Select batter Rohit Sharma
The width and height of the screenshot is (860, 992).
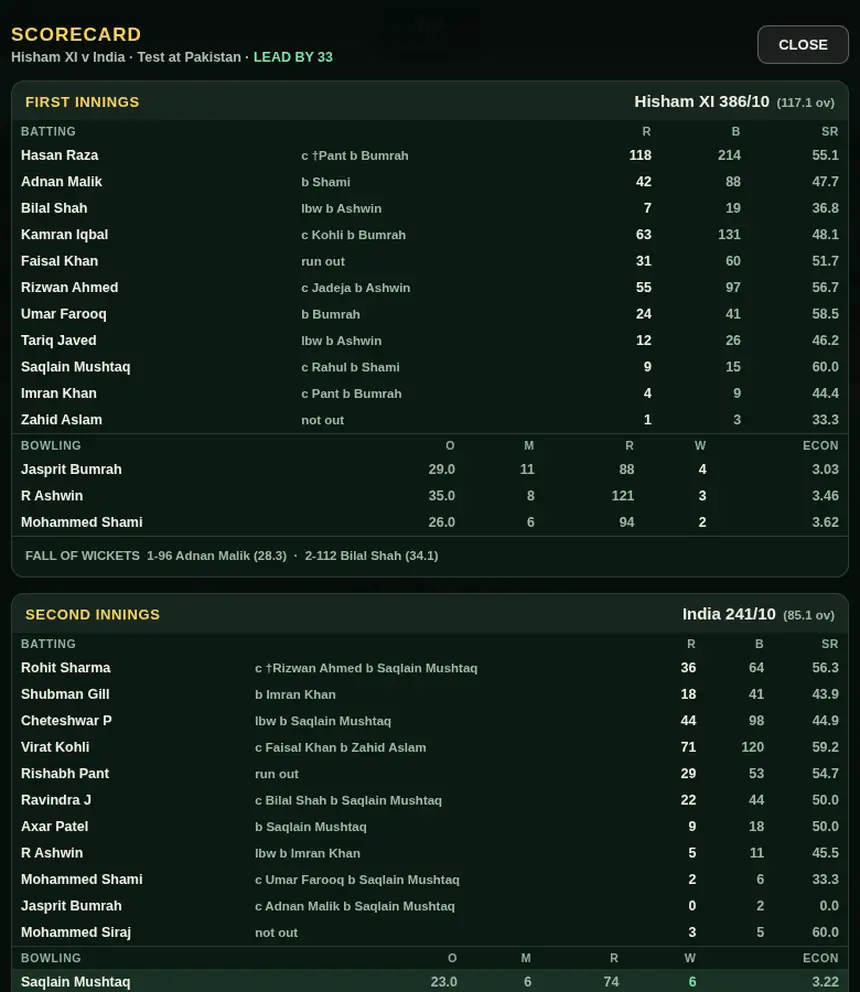click(x=66, y=667)
